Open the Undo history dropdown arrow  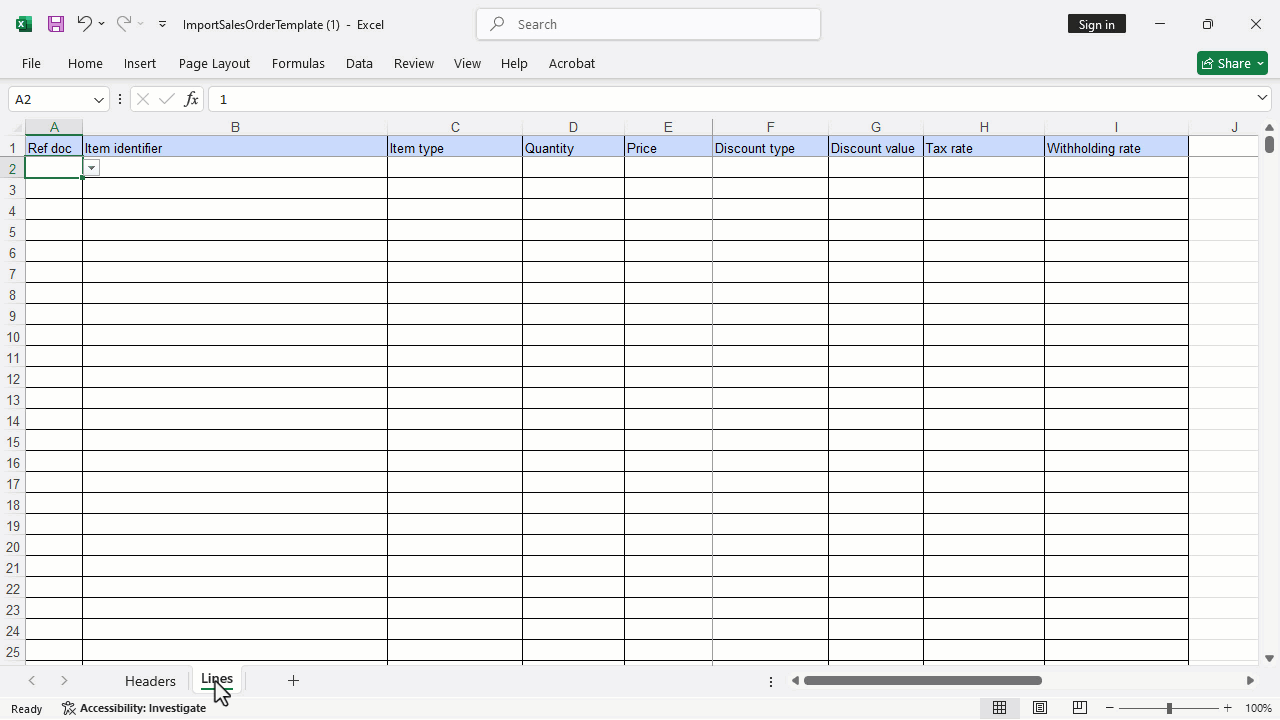(x=101, y=24)
